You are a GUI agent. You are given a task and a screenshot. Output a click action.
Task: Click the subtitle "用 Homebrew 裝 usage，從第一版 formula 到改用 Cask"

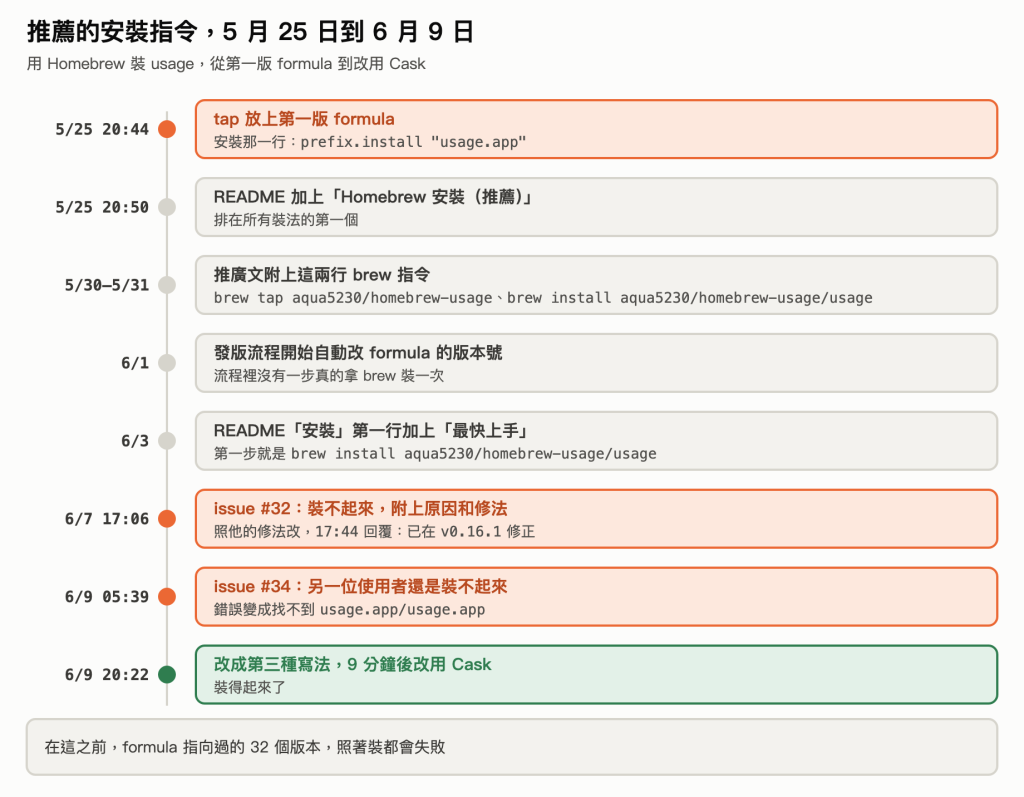[226, 63]
